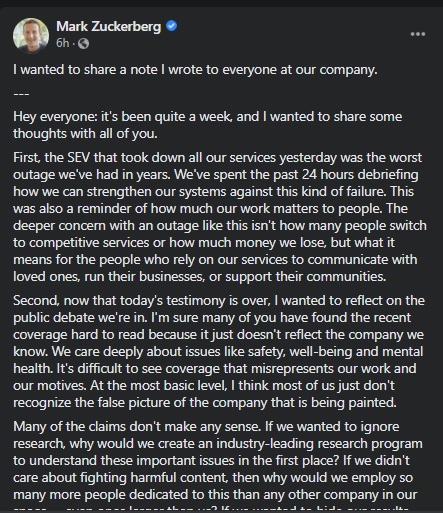Open the Mark Zuckerberg name link
This screenshot has height=513, width=443.
tap(108, 26)
